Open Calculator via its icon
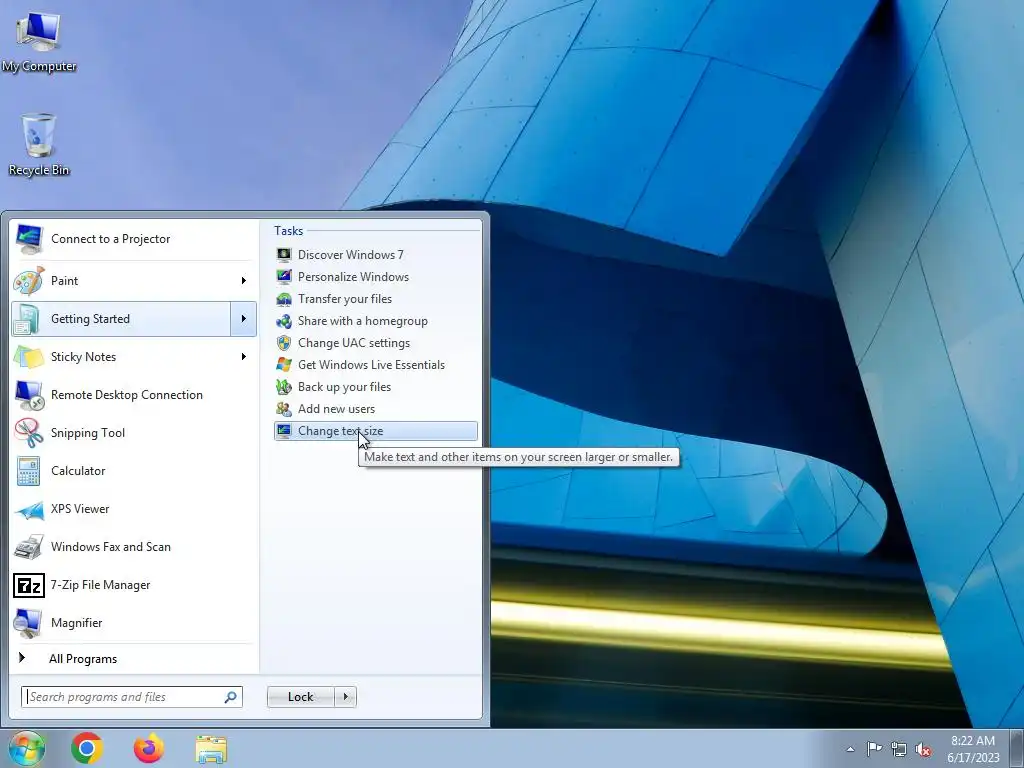The image size is (1024, 768). [29, 471]
